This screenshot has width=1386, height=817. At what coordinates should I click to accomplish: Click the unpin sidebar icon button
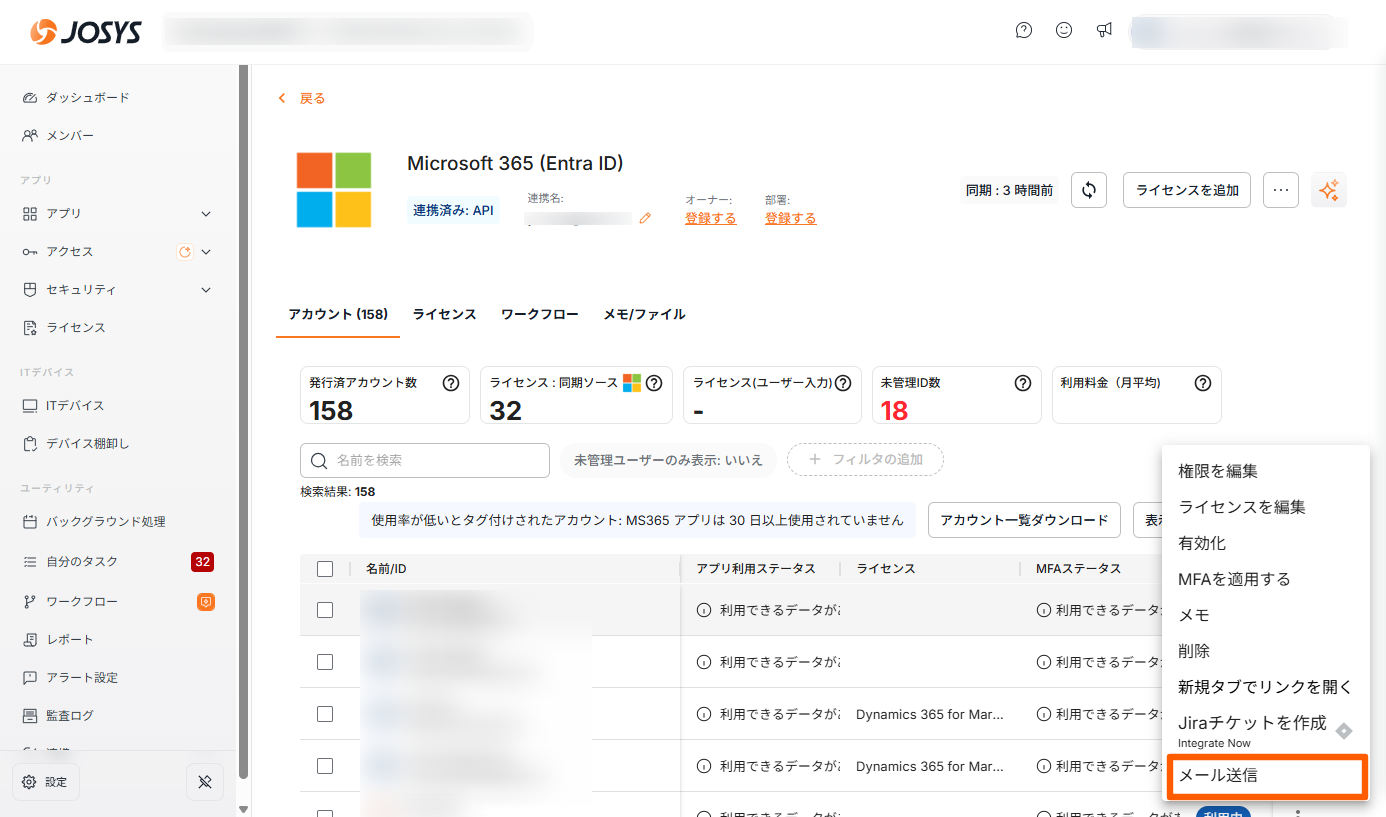pos(205,782)
